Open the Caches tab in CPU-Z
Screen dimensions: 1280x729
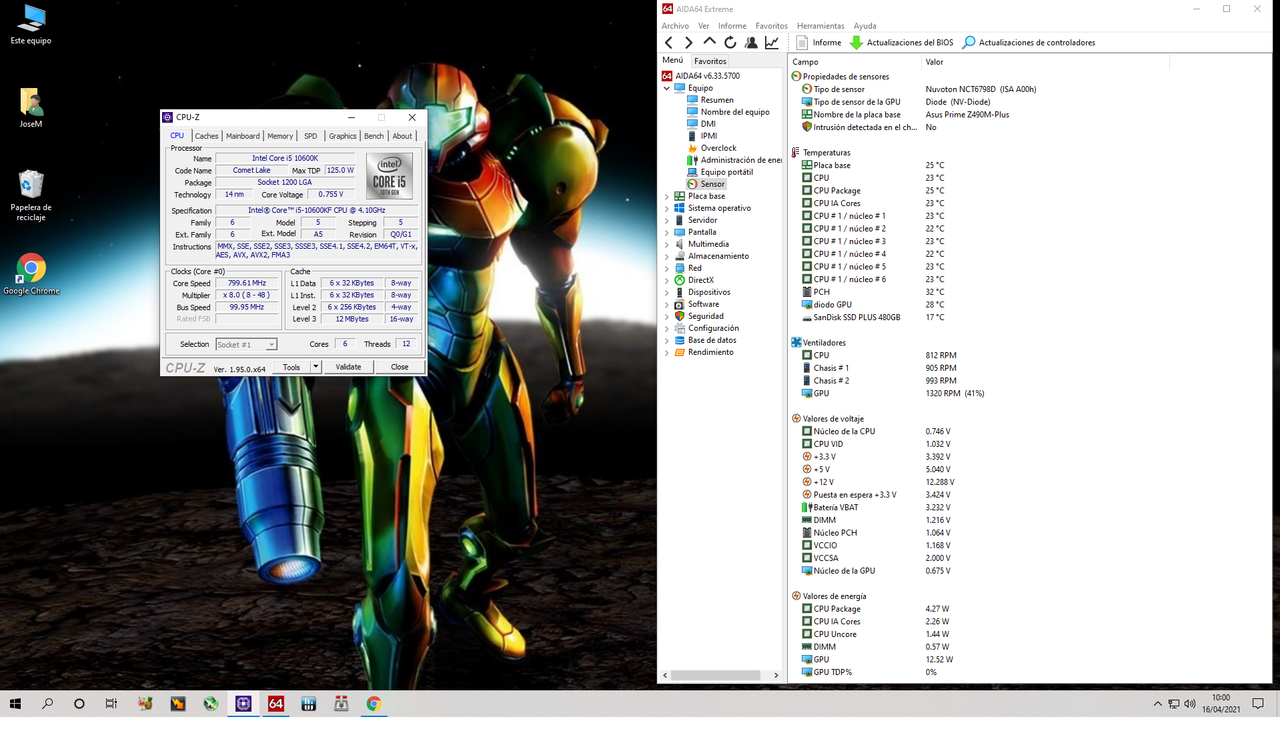(206, 136)
